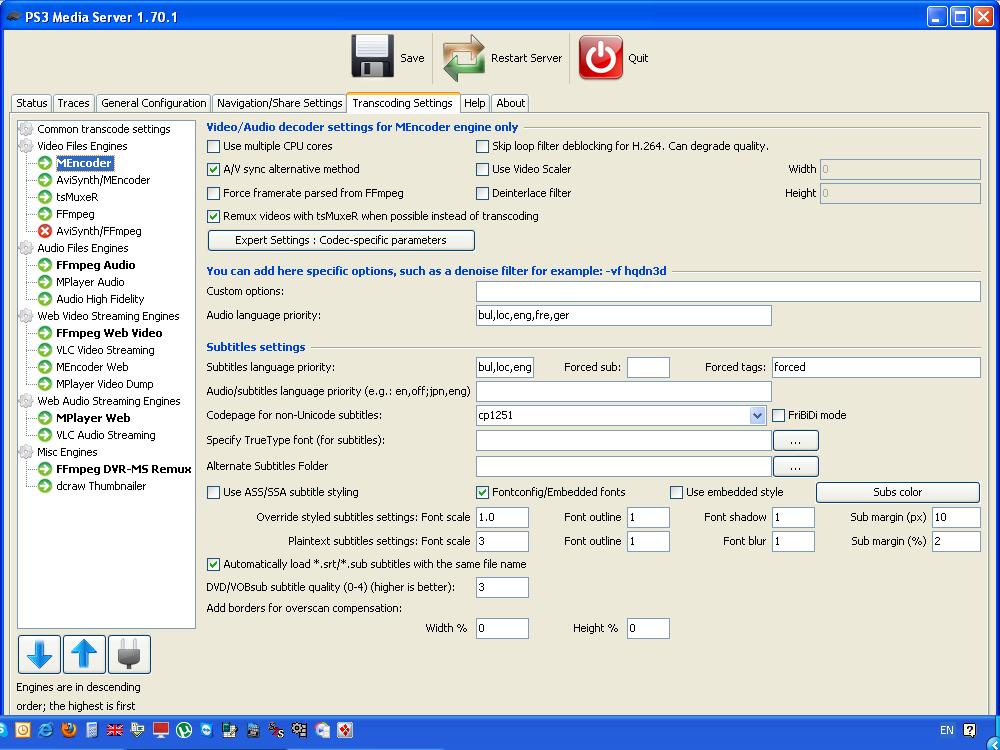The image size is (1000, 750).
Task: Select Web Video Streaming Engines group
Action: [108, 316]
